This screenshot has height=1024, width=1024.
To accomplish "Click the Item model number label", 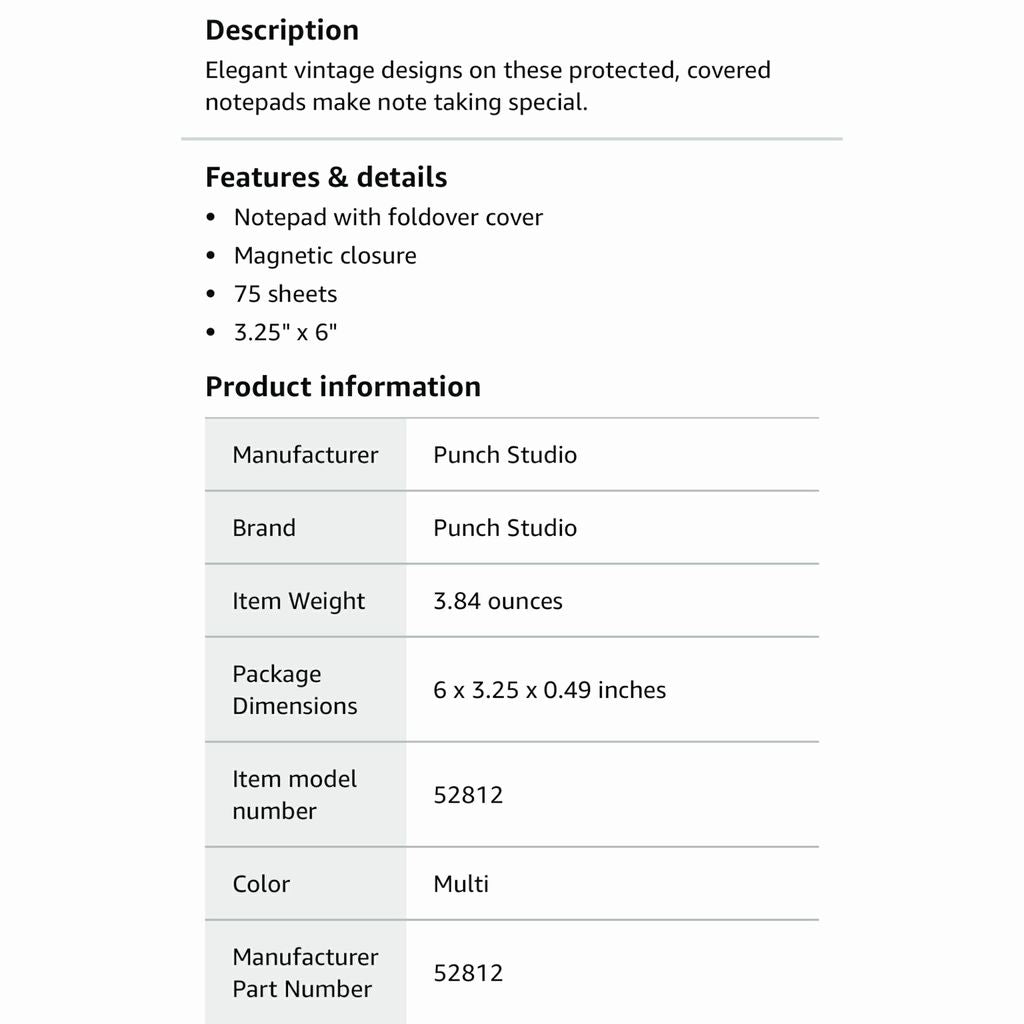I will click(295, 795).
